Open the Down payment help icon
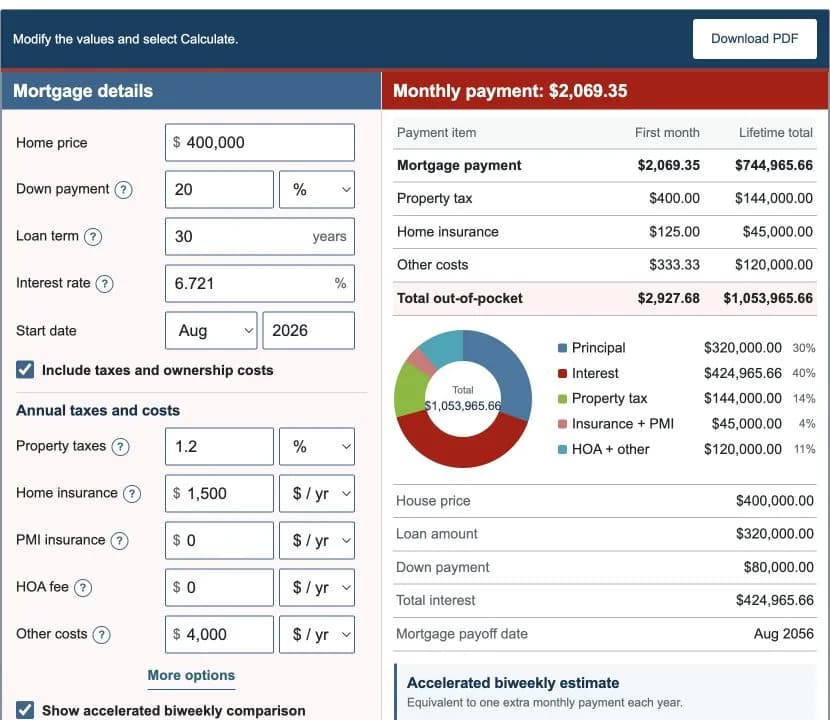 (123, 190)
